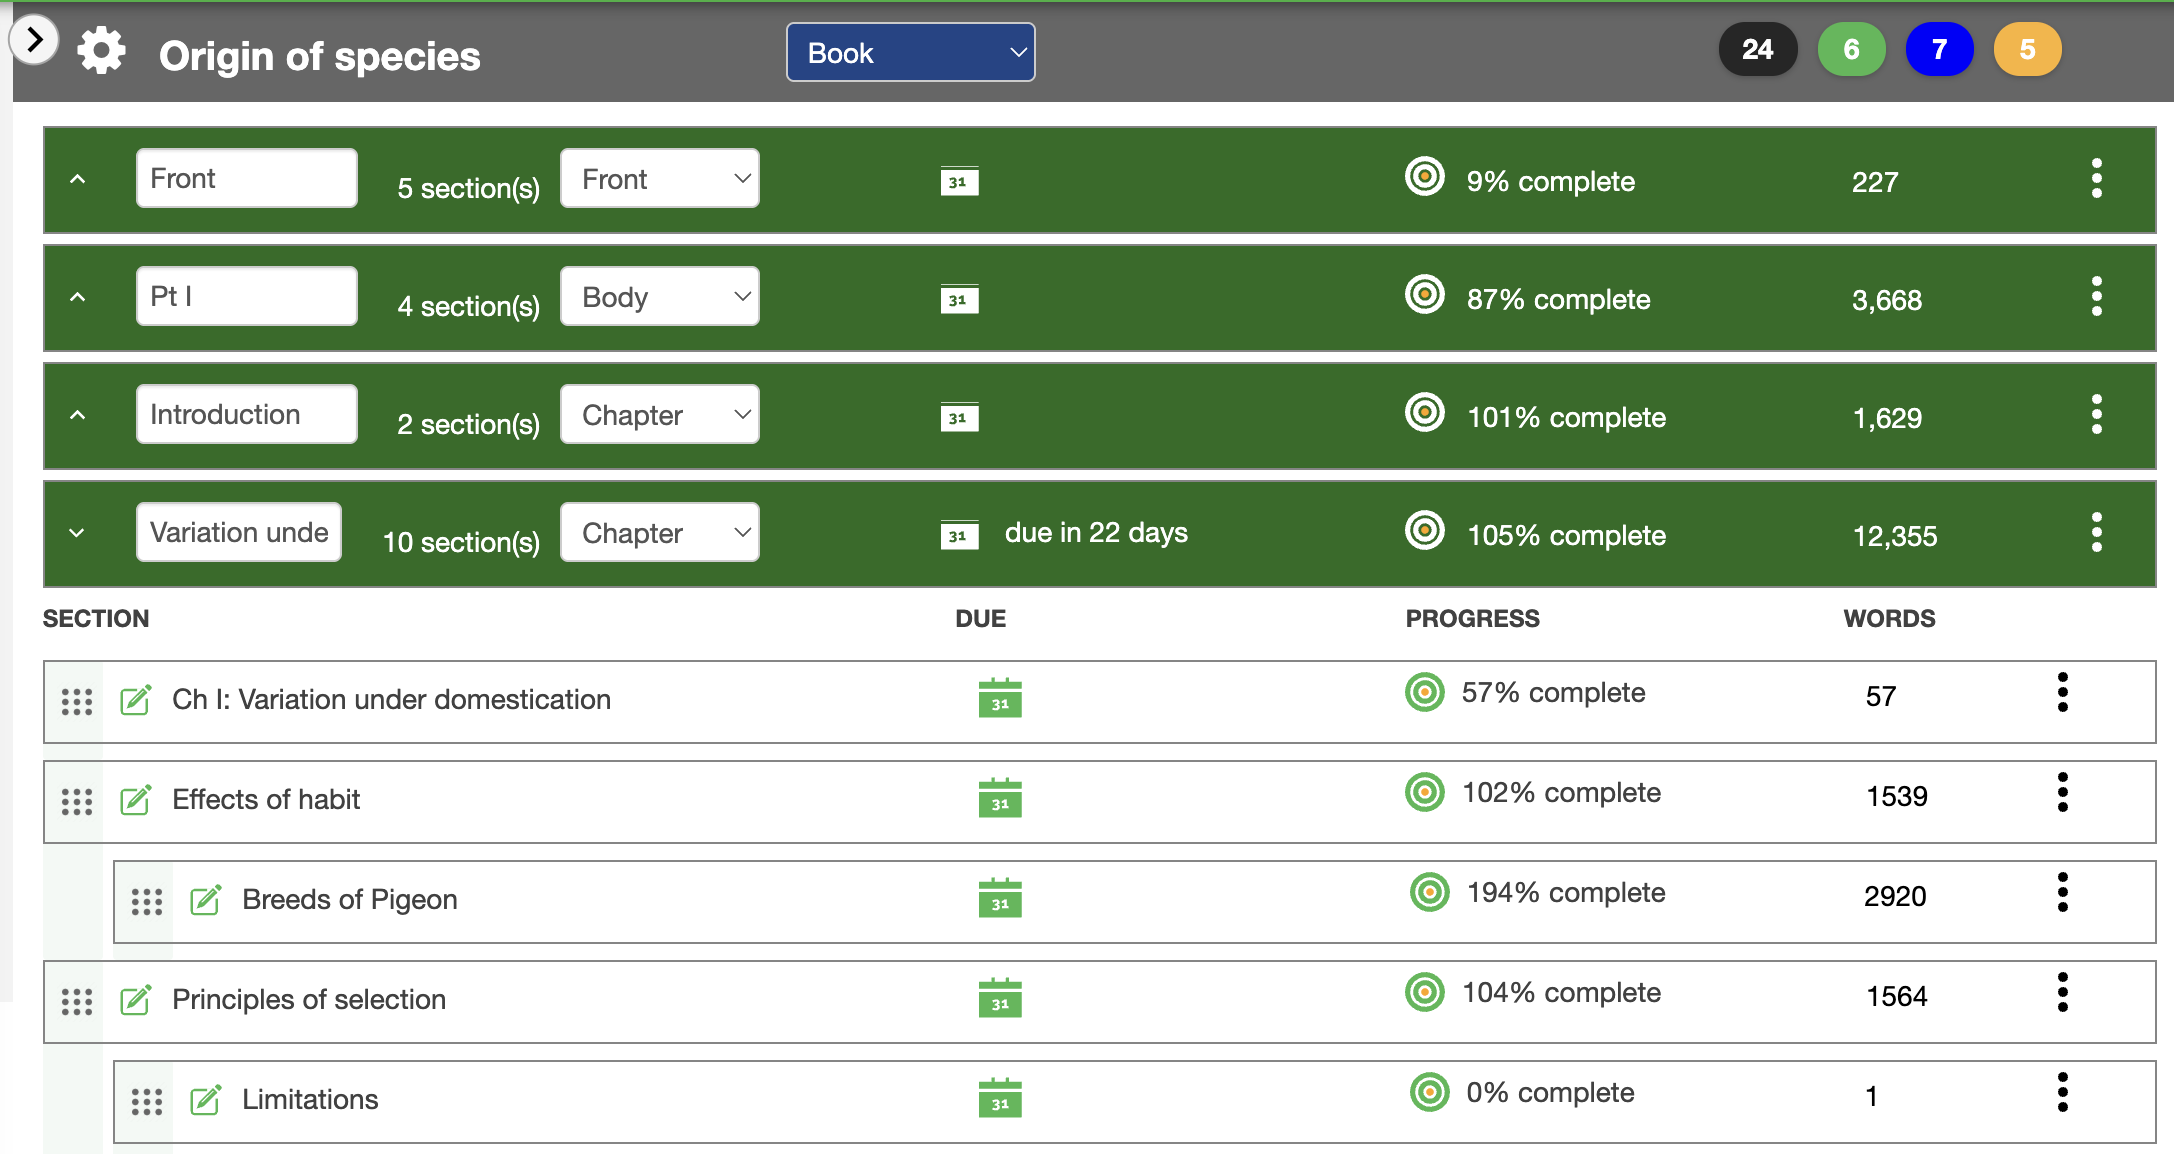Open due date calendar for Breeds of Pigeon
Screen dimensions: 2174x1154
(999, 898)
